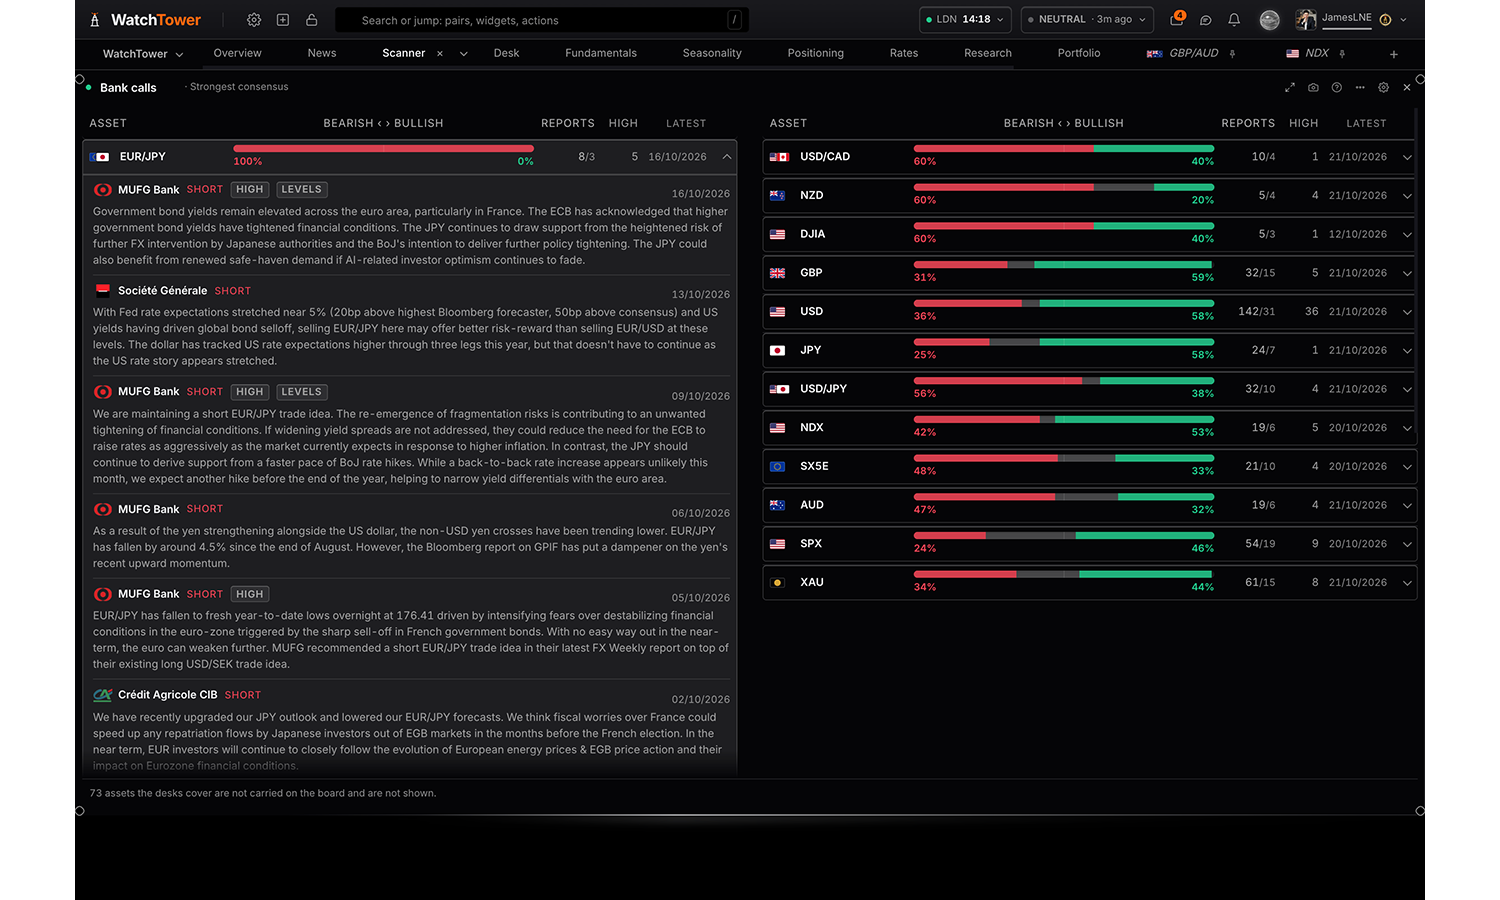Expand the Bank calls widget to fullscreen
The image size is (1500, 900).
tap(1290, 88)
